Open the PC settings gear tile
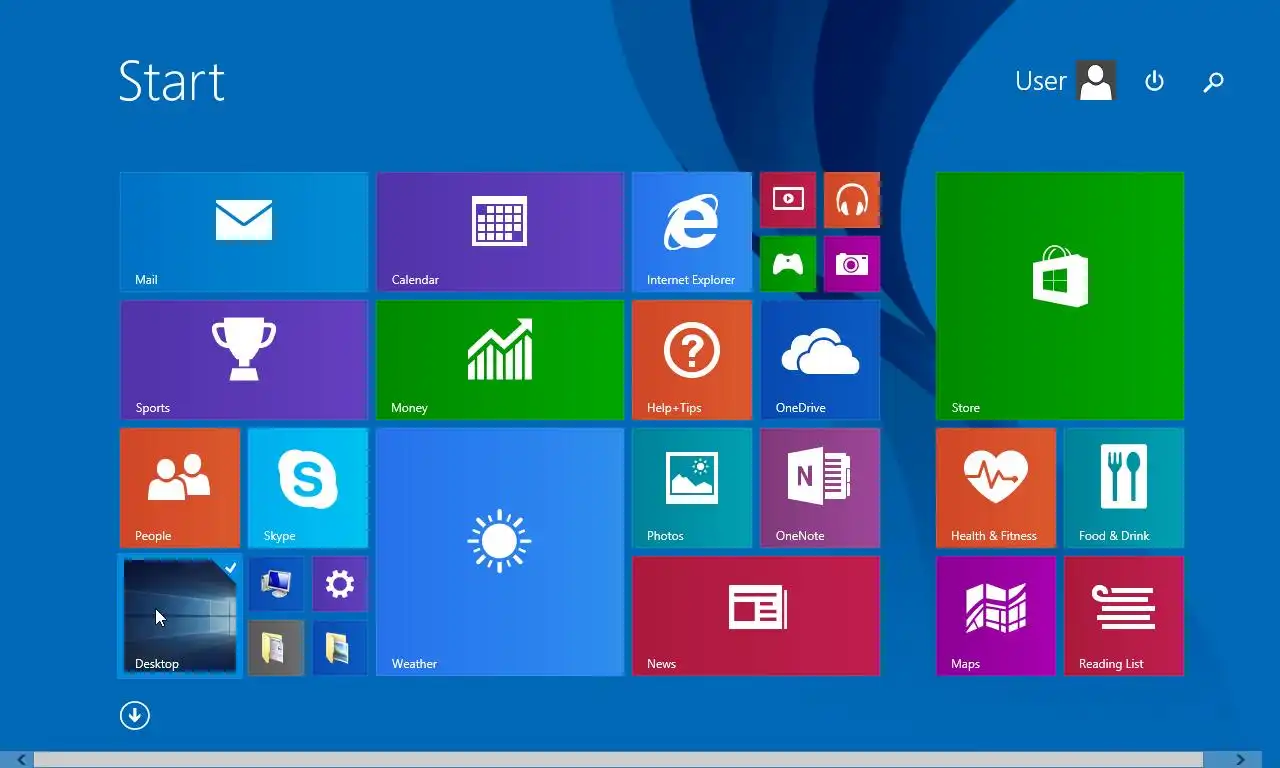Screen dimensions: 1280x768 [340, 584]
